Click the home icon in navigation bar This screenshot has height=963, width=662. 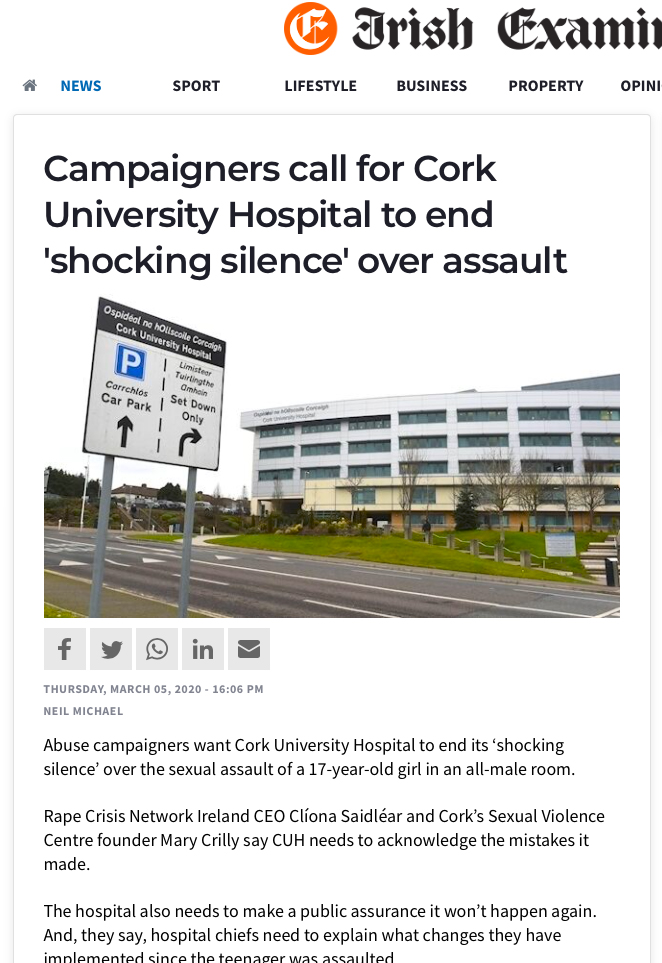point(30,86)
